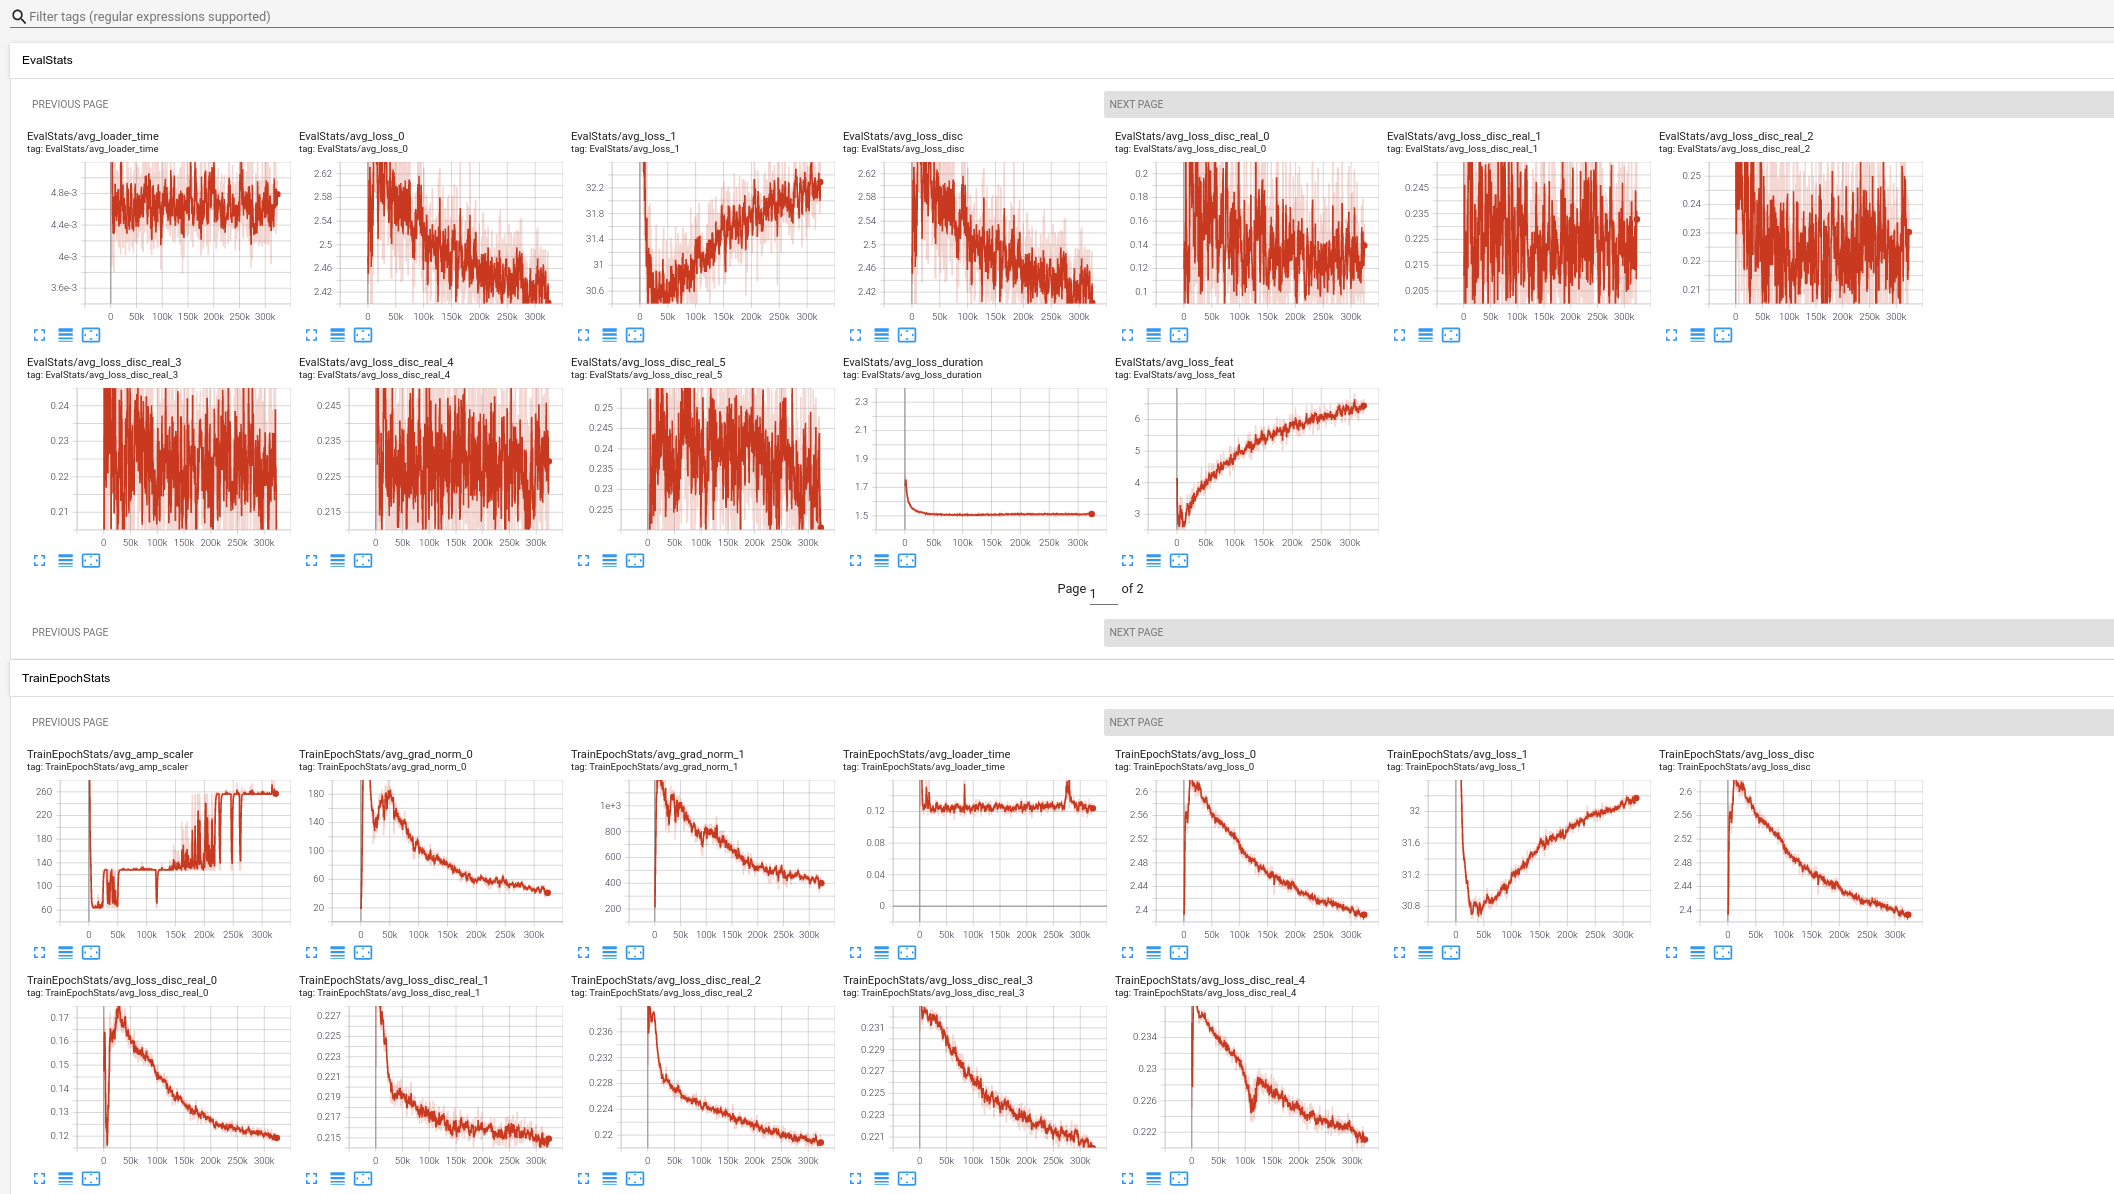Fit domain to data on EvalStats/avg_loss_feat
Viewport: 2114px width, 1194px height.
(1179, 561)
